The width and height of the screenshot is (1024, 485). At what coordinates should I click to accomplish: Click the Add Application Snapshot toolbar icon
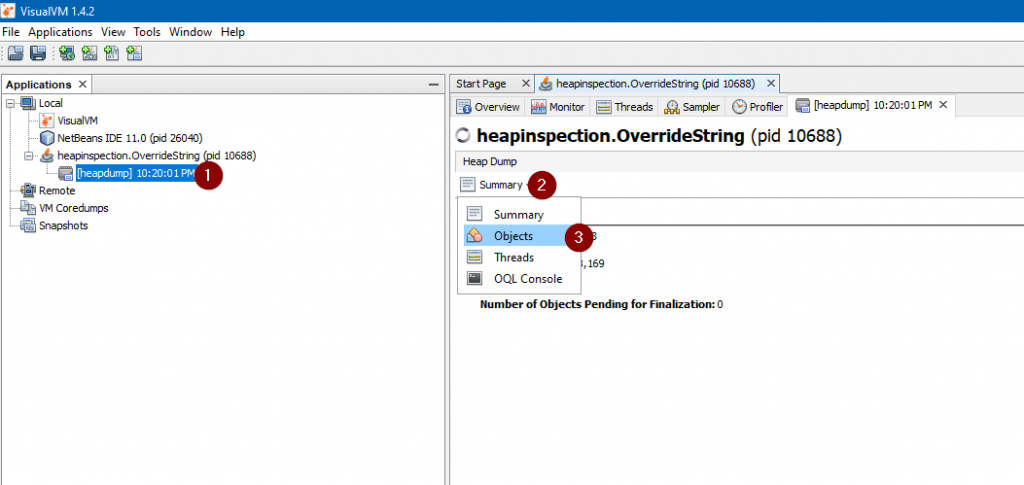[x=135, y=54]
